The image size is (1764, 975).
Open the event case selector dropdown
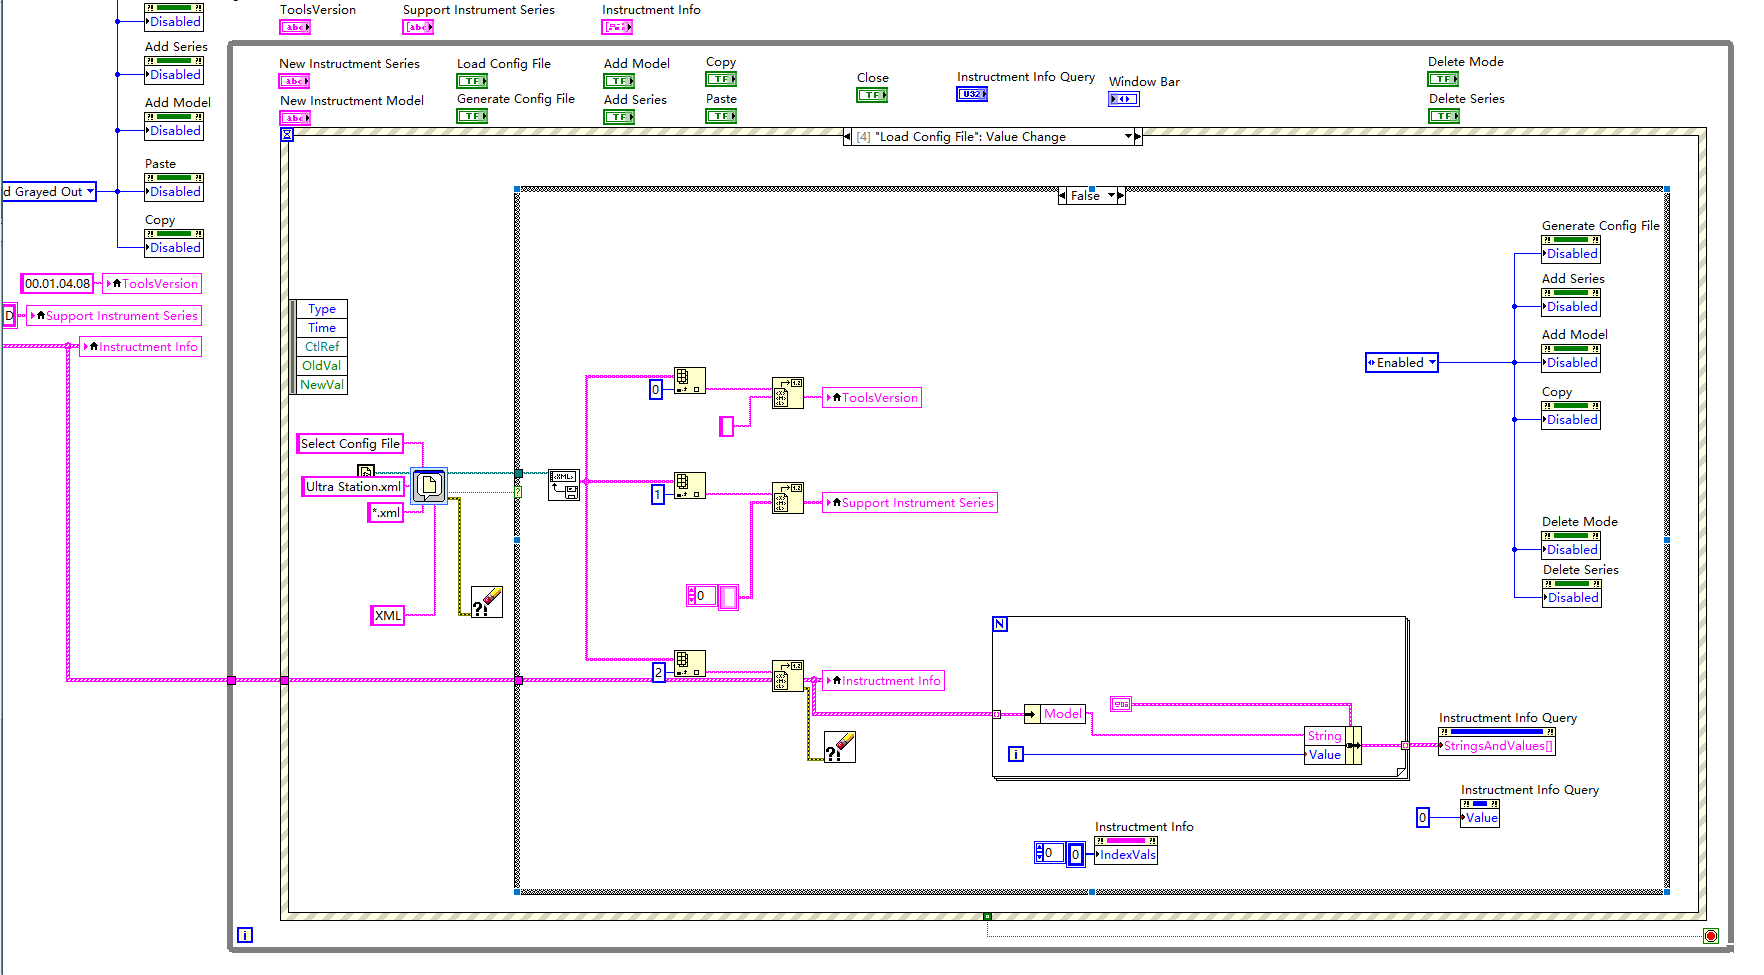[x=1129, y=137]
